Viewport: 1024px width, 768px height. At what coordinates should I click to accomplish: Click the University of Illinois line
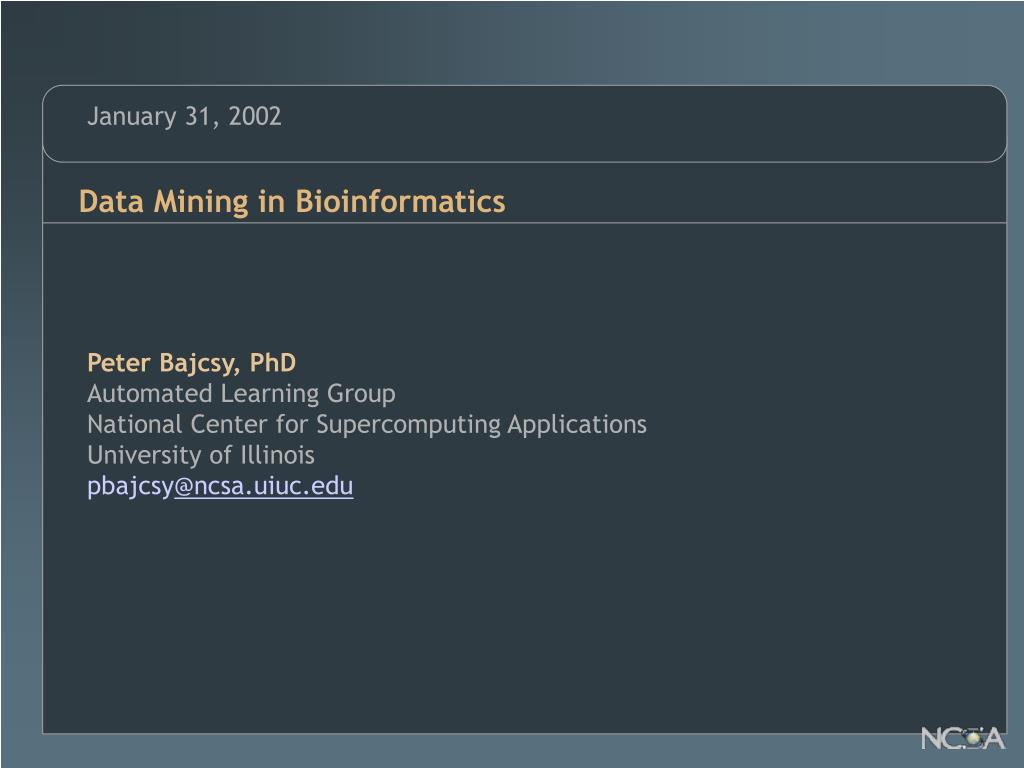tap(200, 455)
